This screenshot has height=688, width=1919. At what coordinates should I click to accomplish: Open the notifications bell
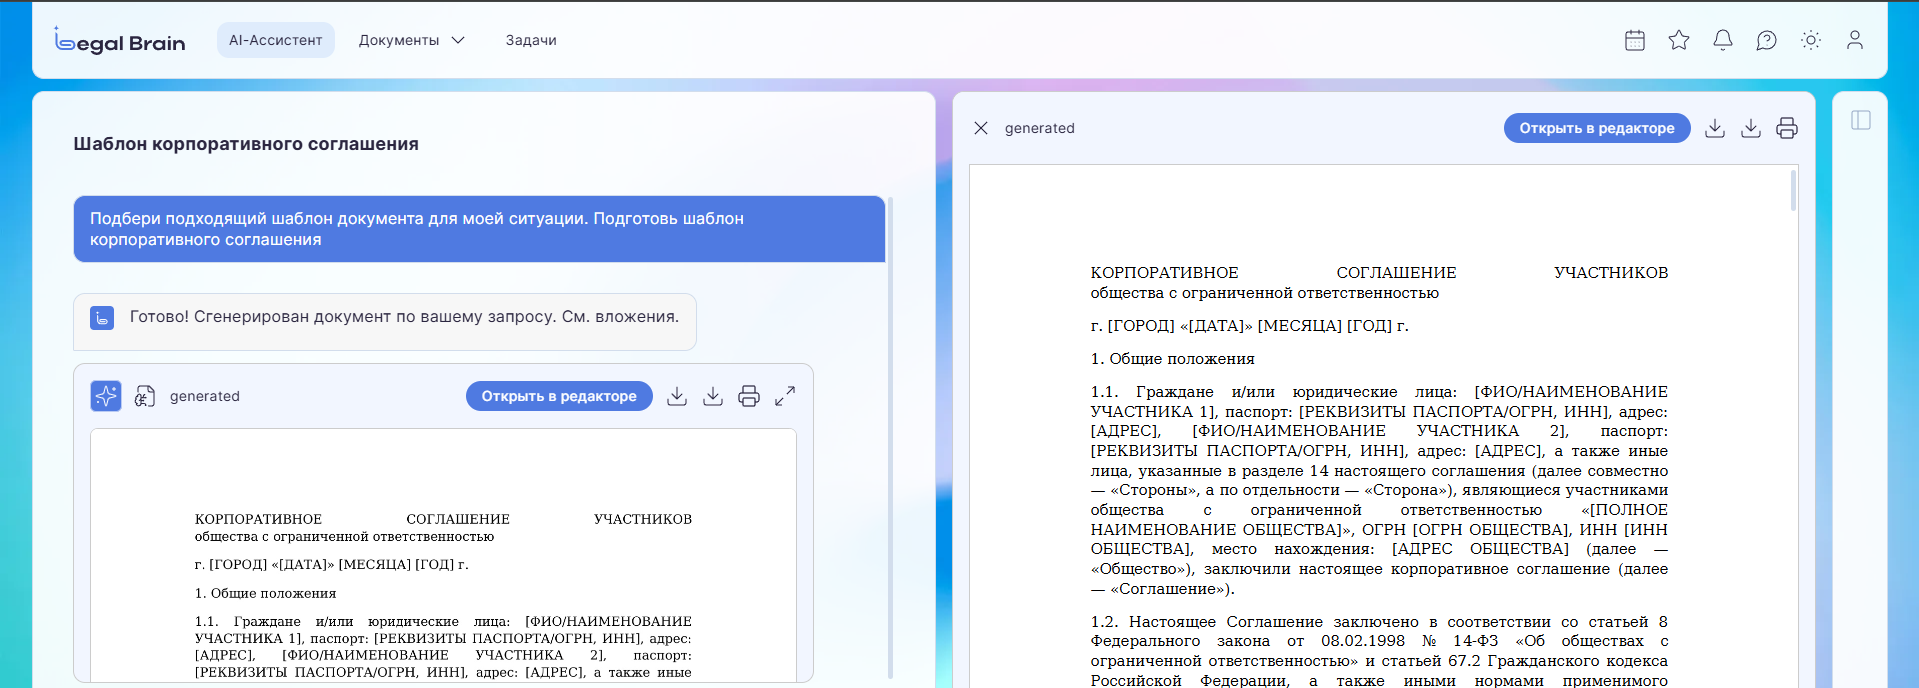[x=1723, y=40]
